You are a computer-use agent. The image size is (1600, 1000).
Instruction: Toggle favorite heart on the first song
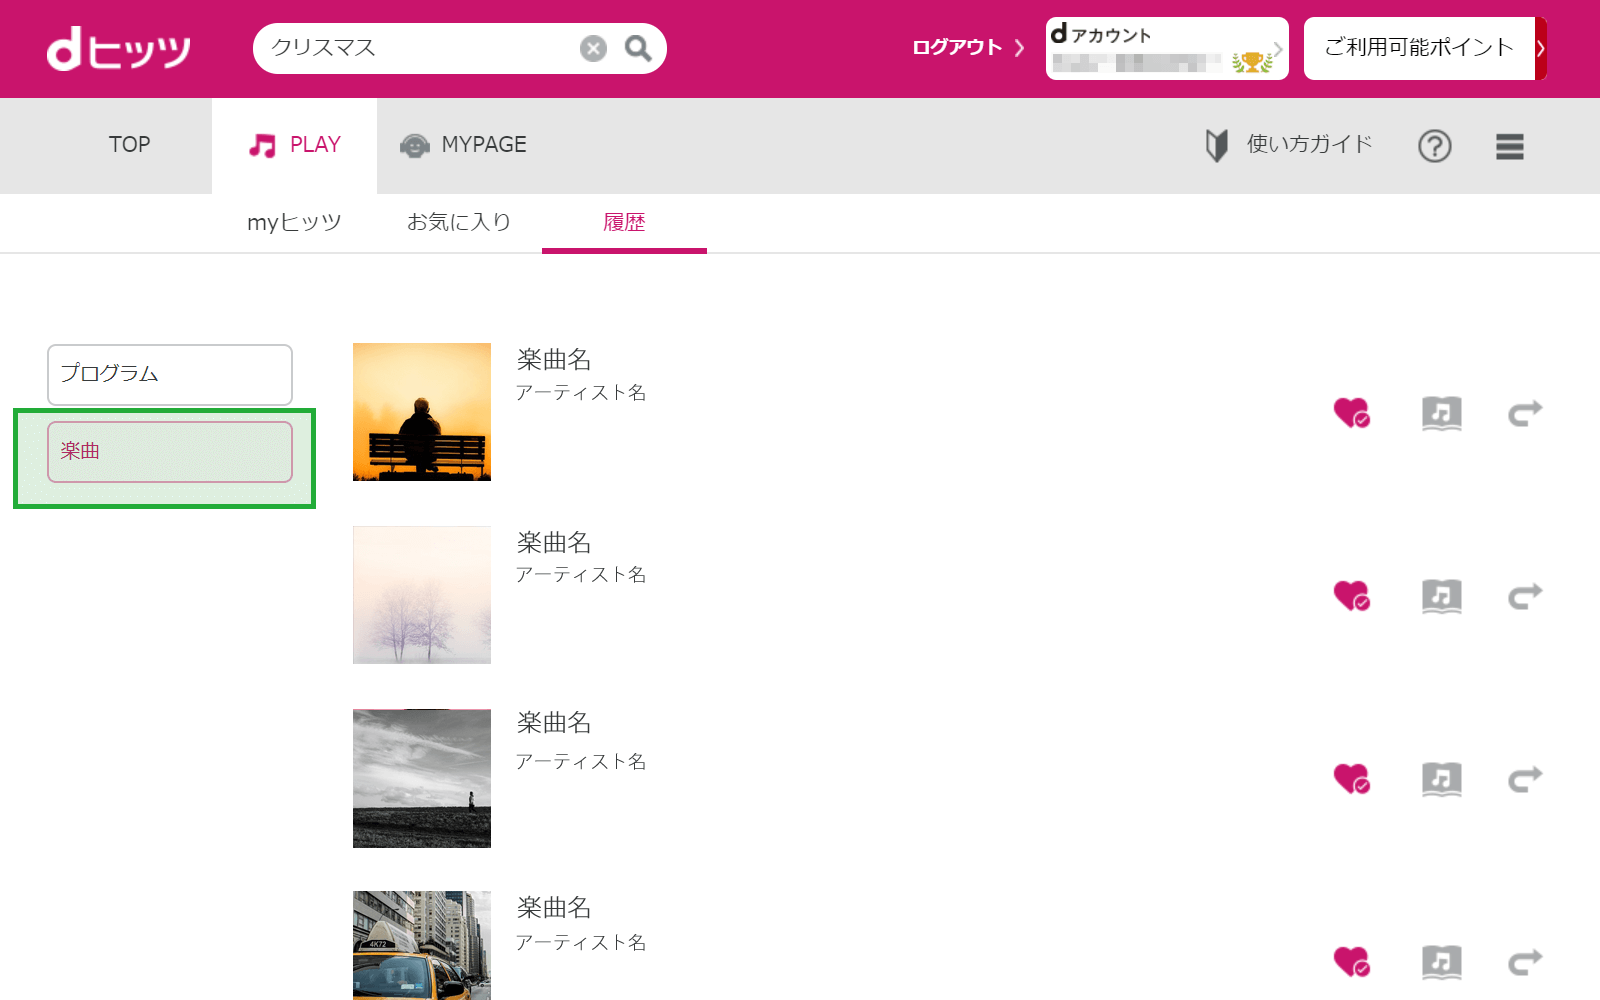1351,412
